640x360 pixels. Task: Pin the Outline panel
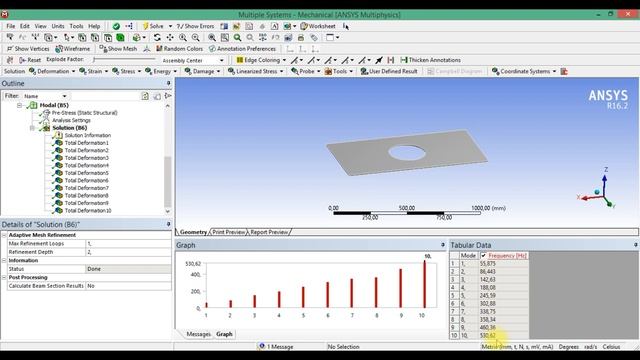168,83
